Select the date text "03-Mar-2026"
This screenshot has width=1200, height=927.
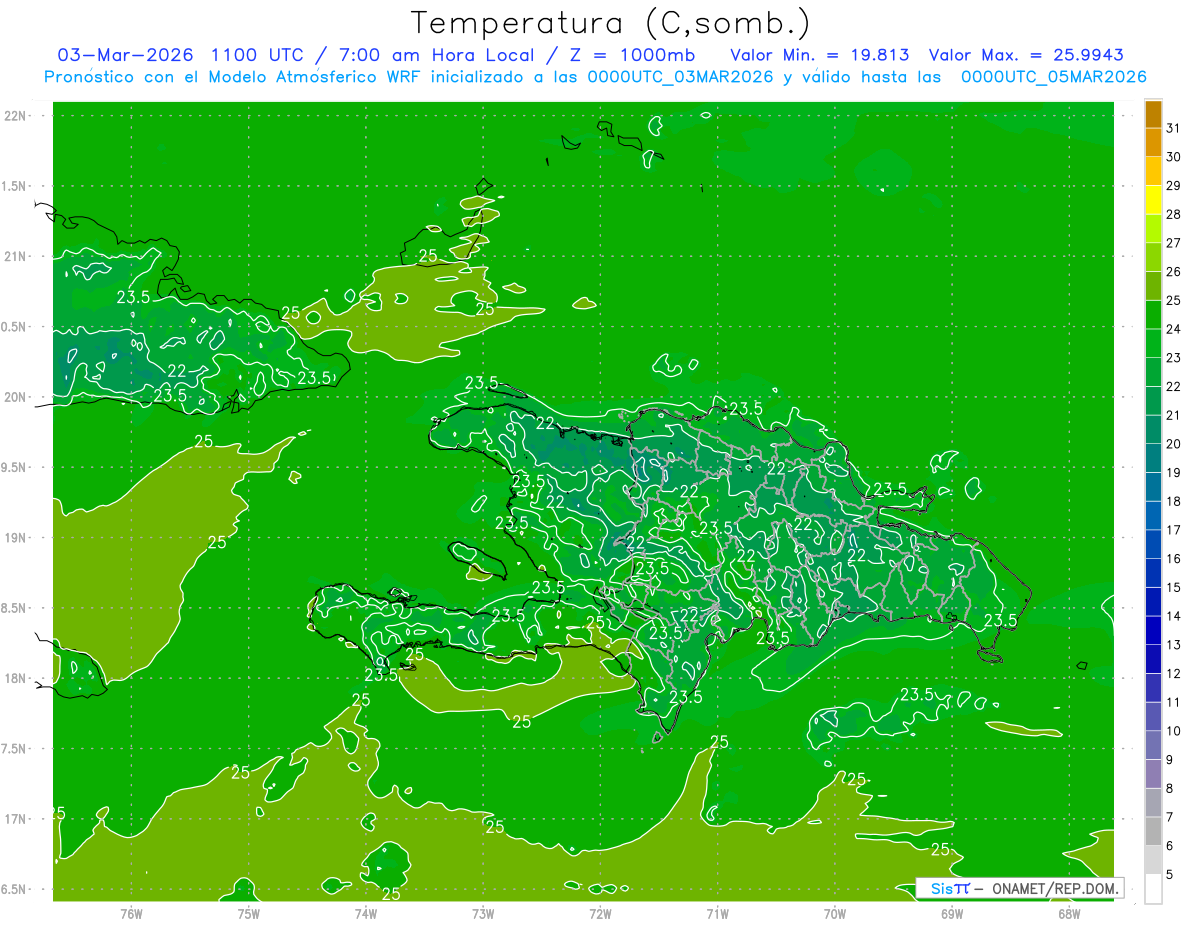point(127,55)
